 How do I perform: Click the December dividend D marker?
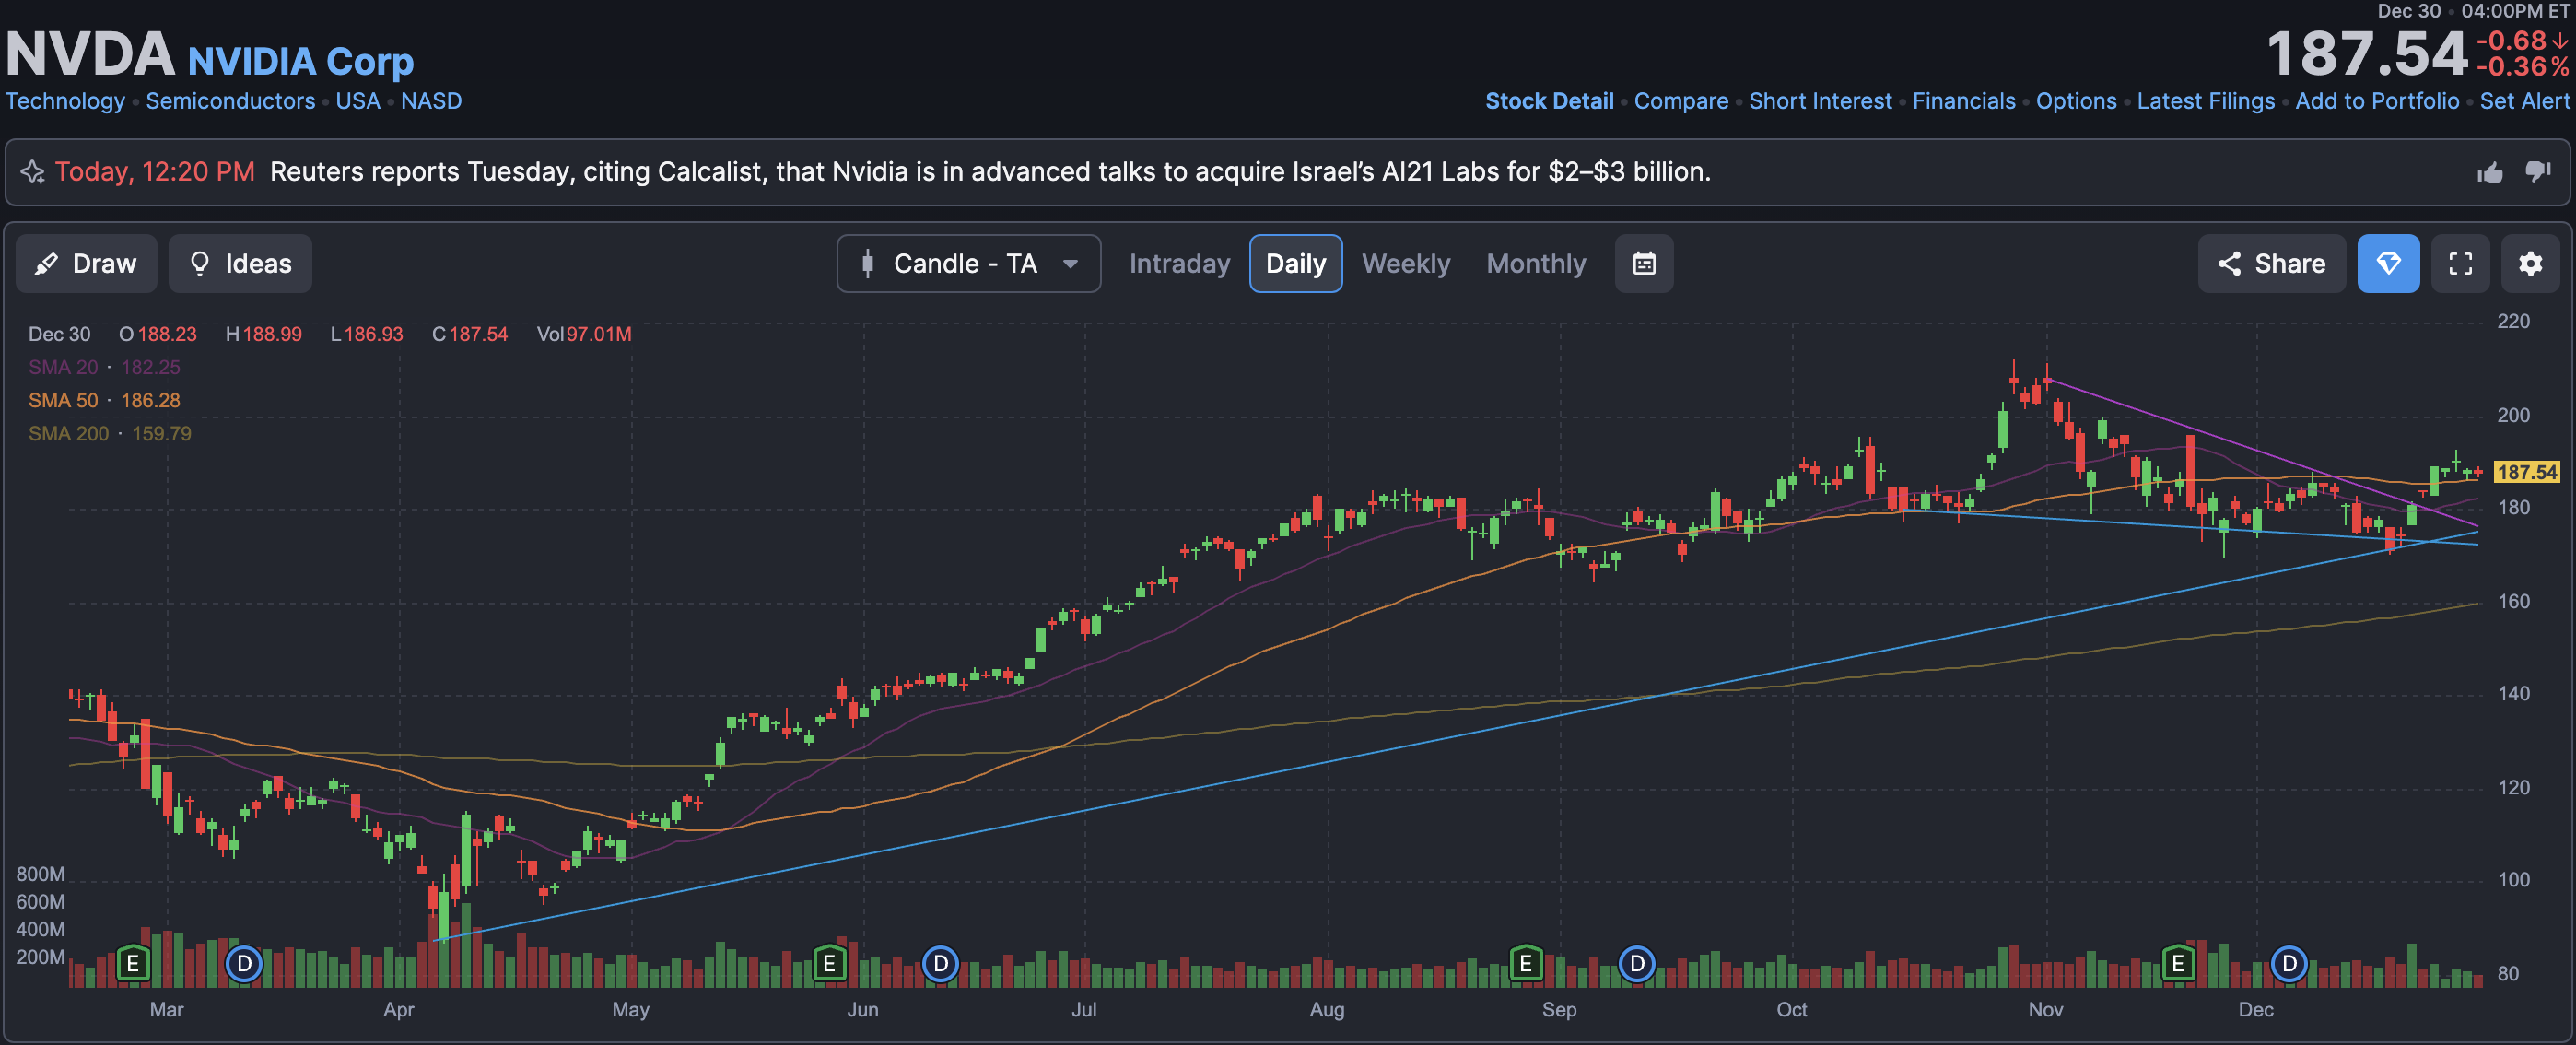2289,964
